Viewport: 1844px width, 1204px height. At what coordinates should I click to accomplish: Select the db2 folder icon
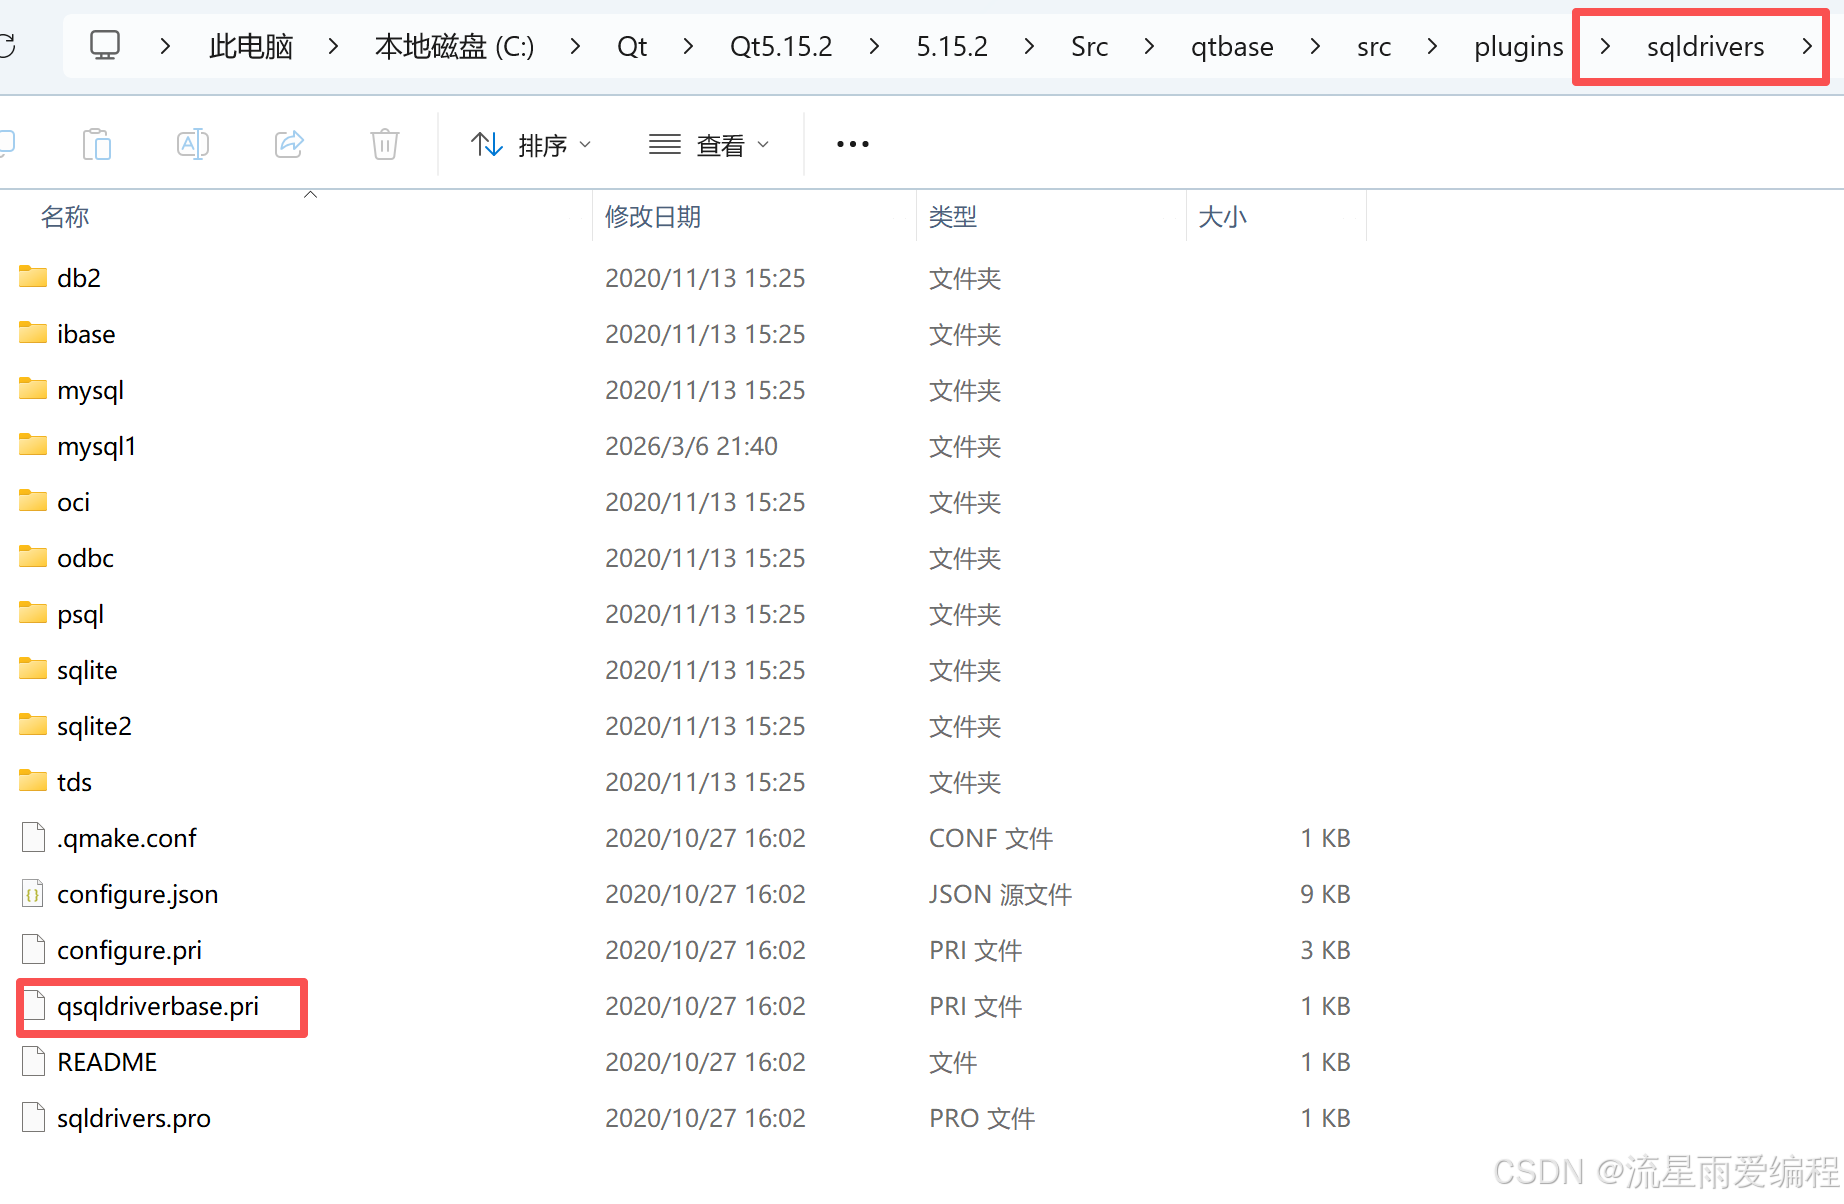click(x=33, y=277)
